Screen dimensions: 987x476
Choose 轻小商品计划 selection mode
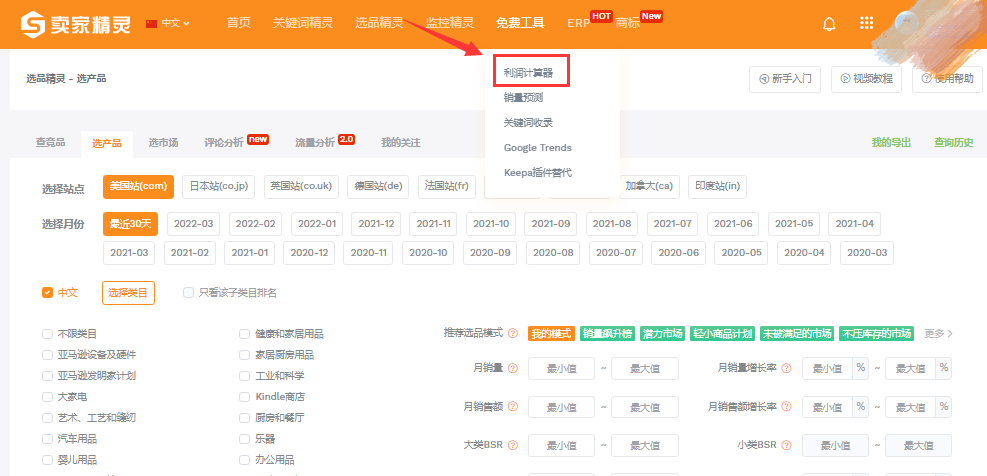click(x=723, y=334)
